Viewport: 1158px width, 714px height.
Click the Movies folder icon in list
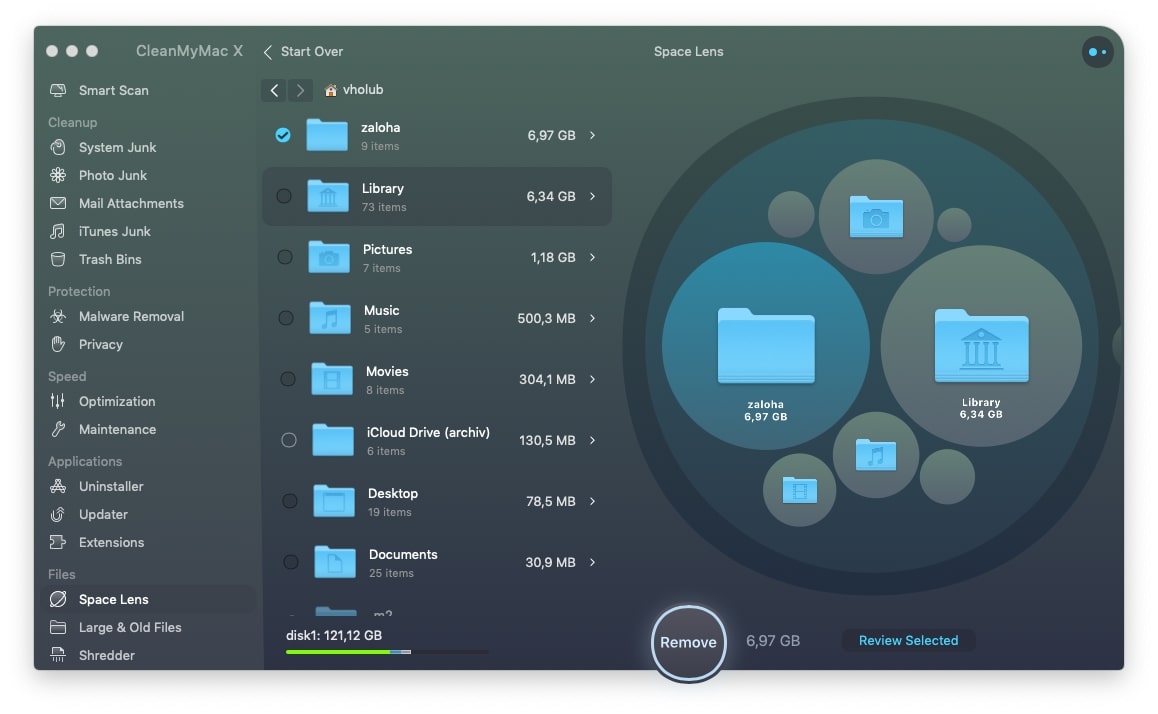[332, 379]
